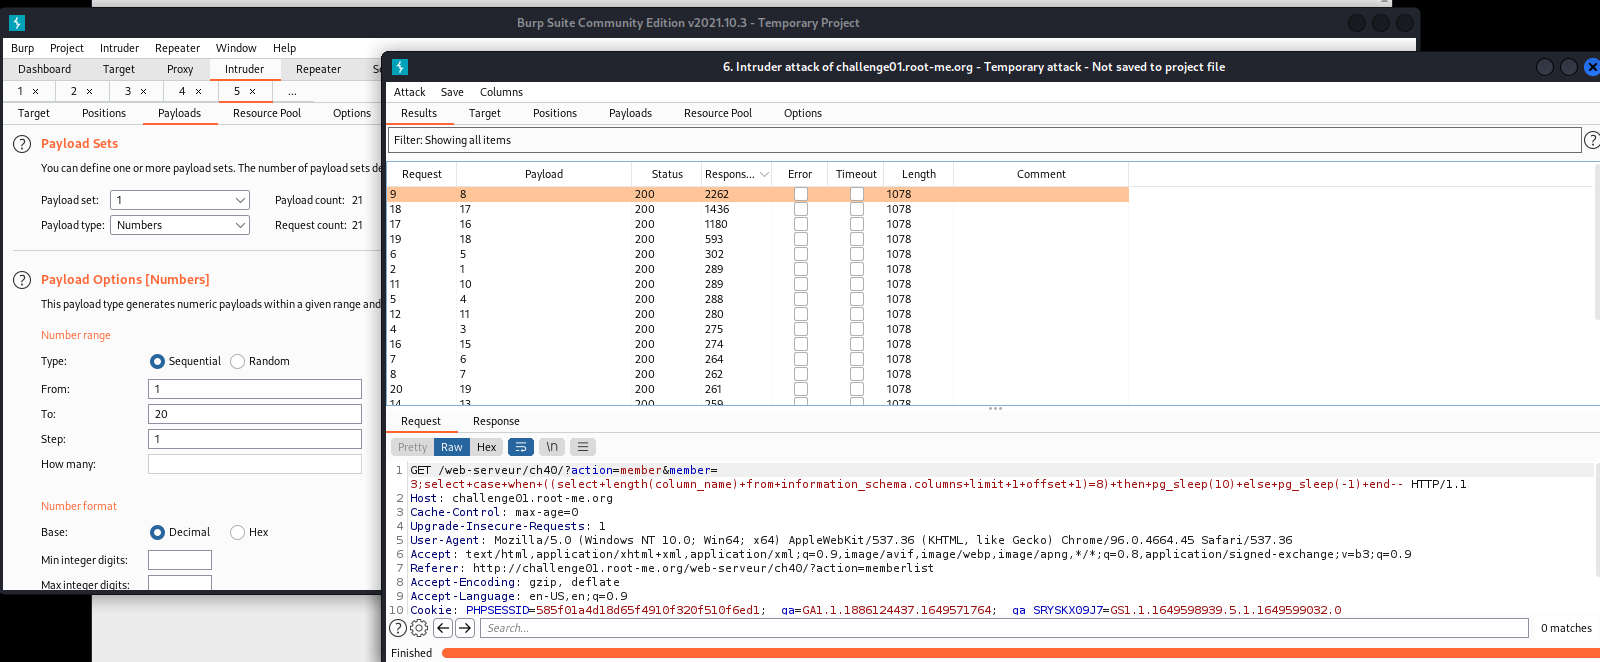Switch to Dashboard tab in main window

[44, 69]
